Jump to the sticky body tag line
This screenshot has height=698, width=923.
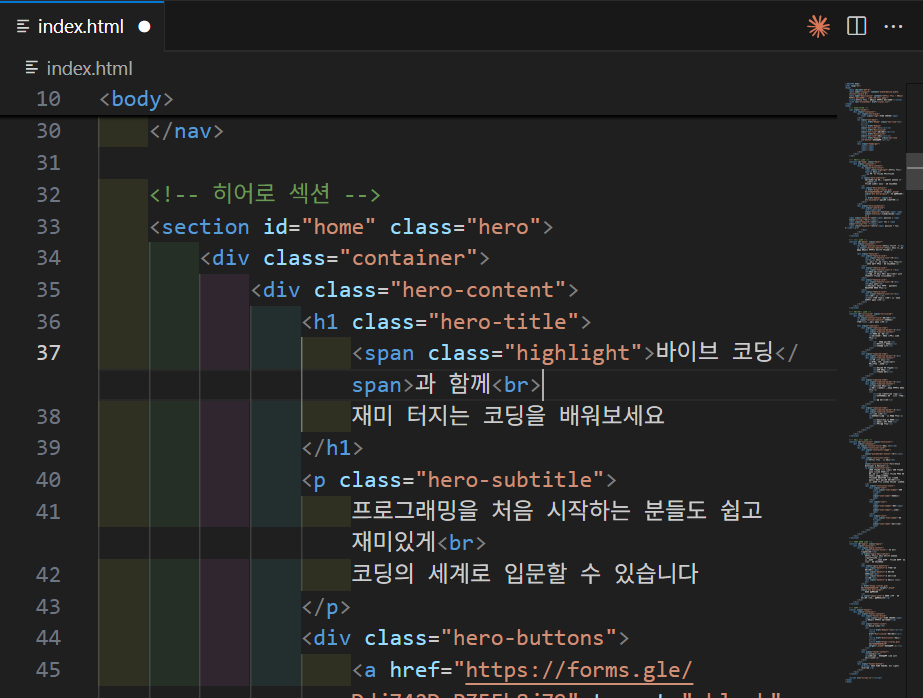tap(142, 99)
